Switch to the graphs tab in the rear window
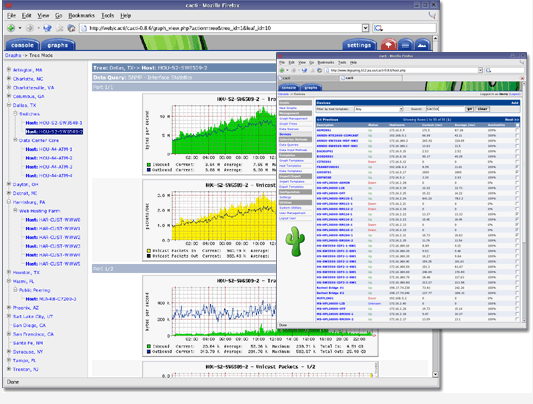 coord(57,45)
